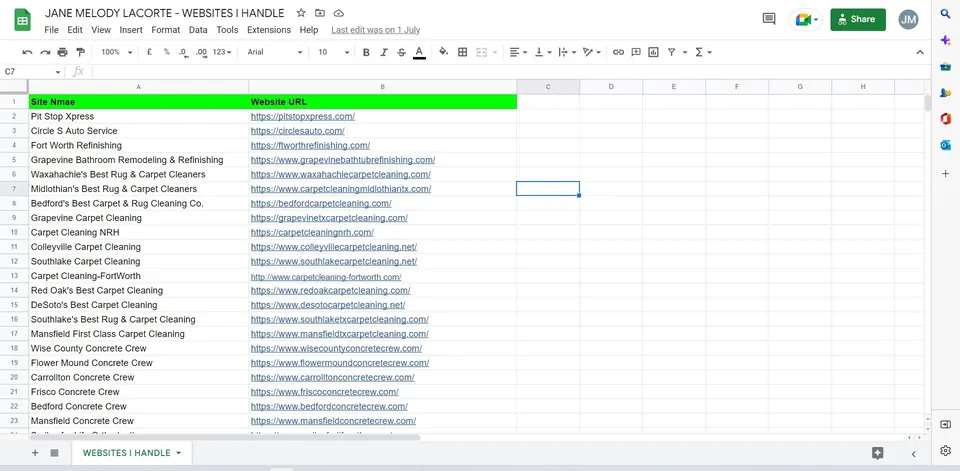Insert link icon in toolbar
Viewport: 960px width, 471px height.
[618, 53]
